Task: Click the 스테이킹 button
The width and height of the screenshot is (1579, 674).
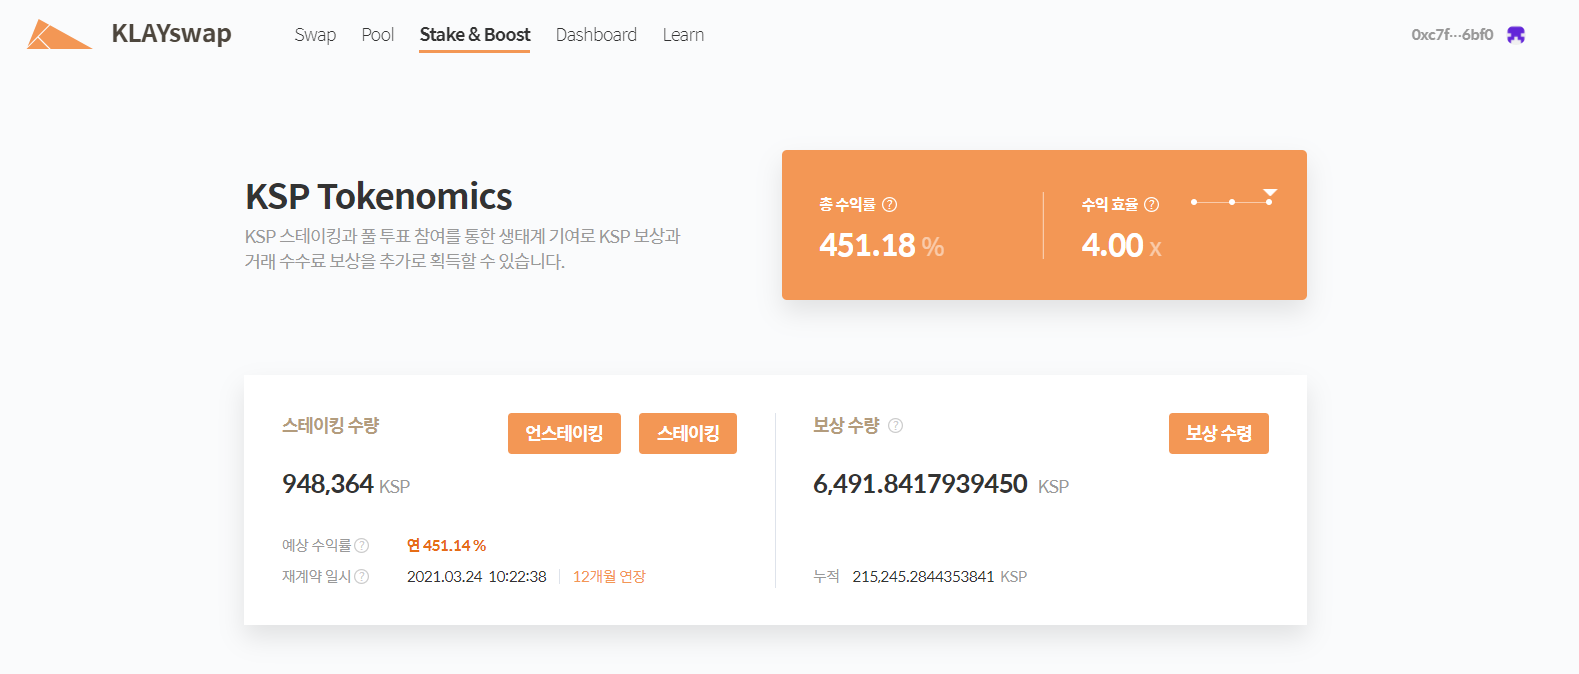Action: coord(688,433)
